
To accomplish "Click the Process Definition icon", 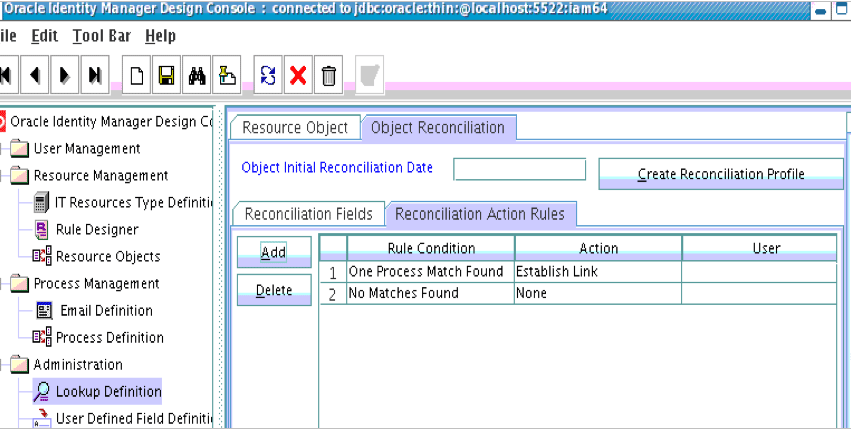I will (42, 337).
